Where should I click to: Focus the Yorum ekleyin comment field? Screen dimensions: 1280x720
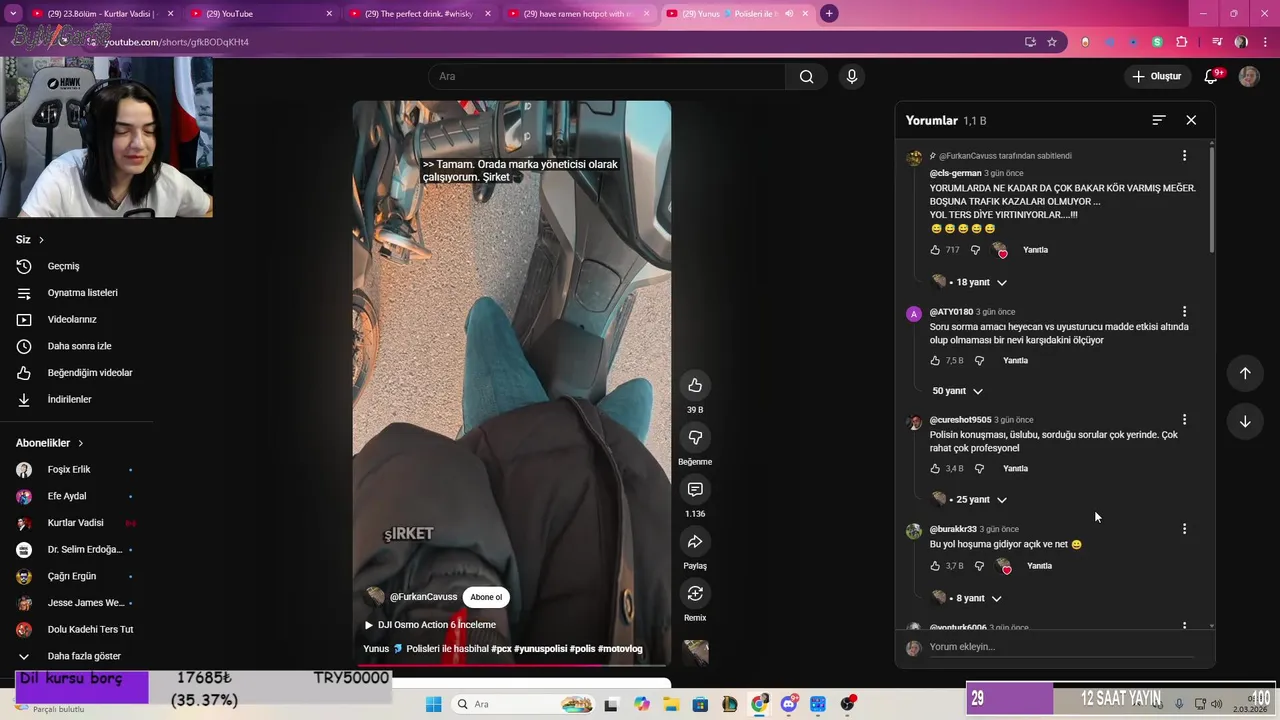coord(1060,647)
